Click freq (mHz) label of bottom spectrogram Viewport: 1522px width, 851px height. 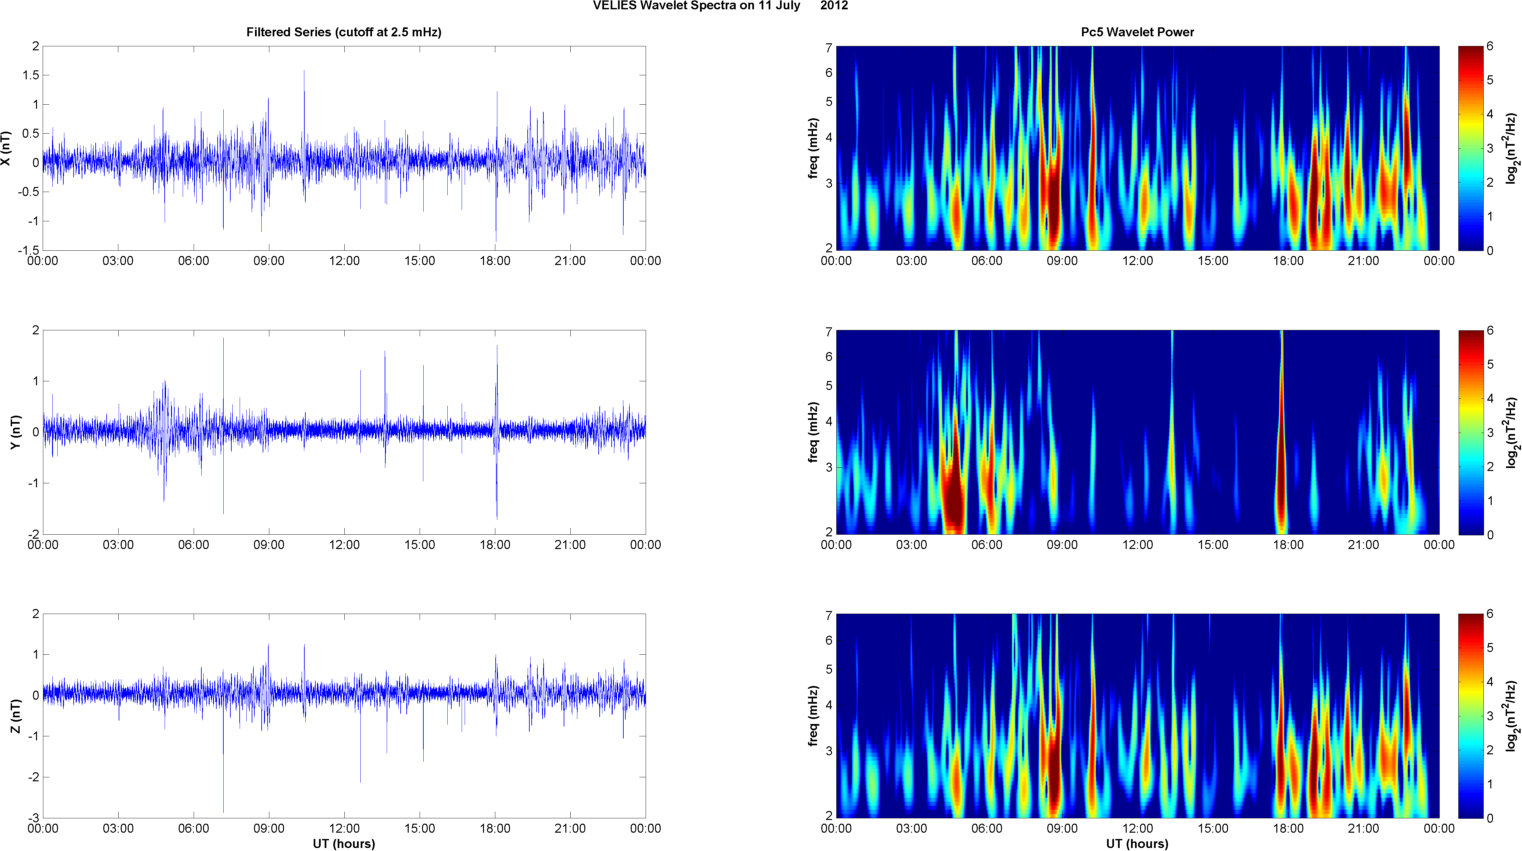pos(814,716)
